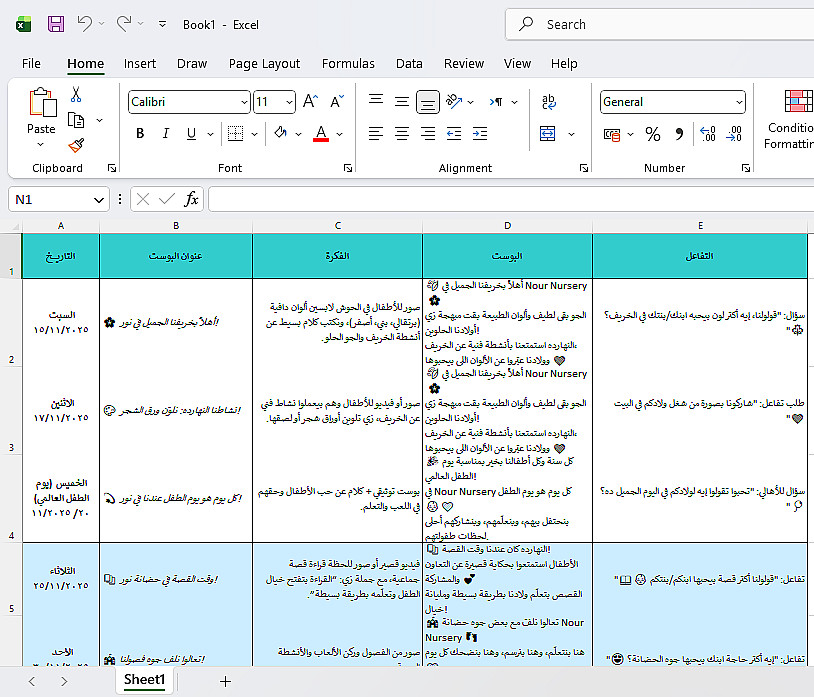Open font color palette arrow
814x697 pixels.
point(340,134)
